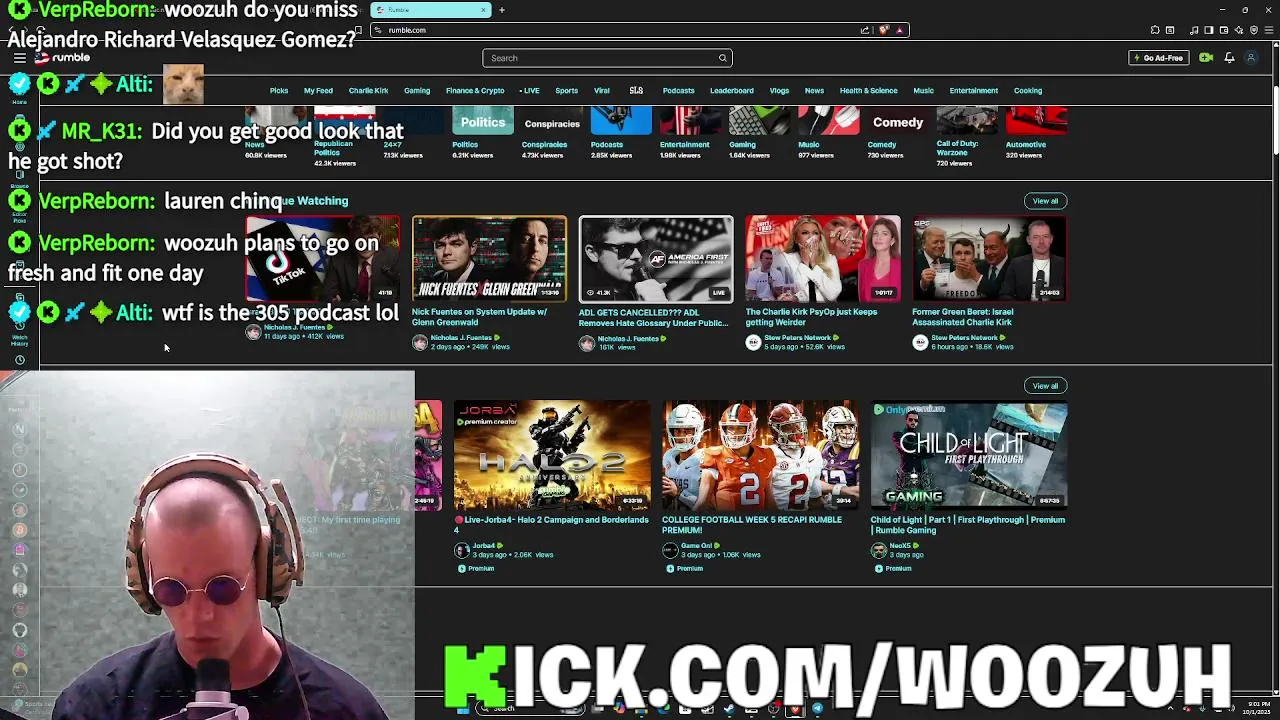Open 'ADL GETS CANCELLED???' video title link

coord(653,317)
